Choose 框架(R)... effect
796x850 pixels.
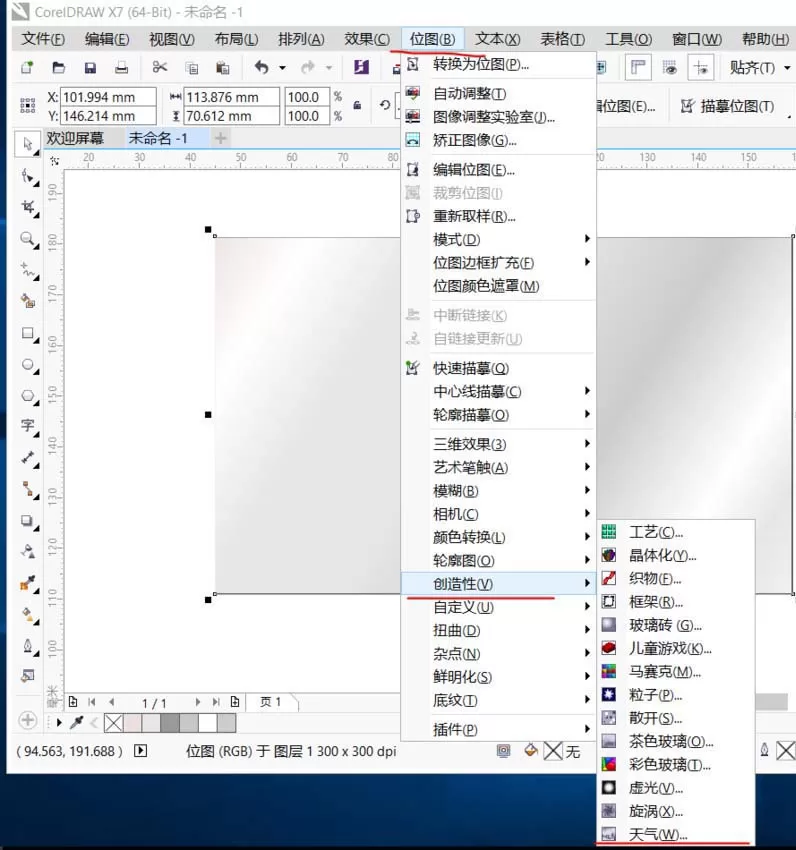point(677,602)
